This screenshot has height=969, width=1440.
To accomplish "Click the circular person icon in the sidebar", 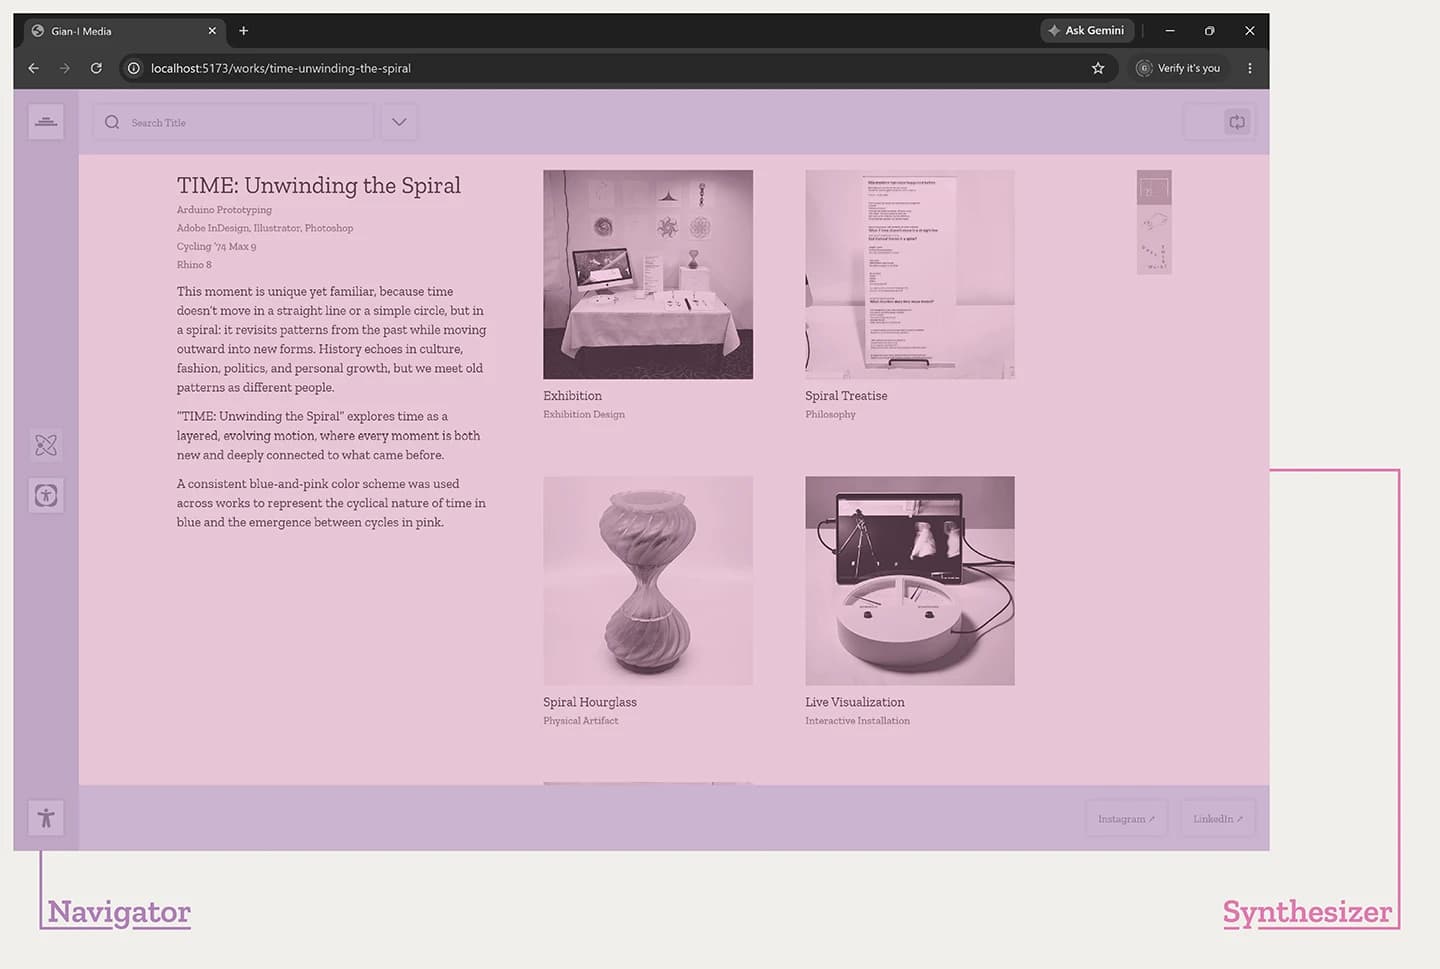I will coord(46,495).
